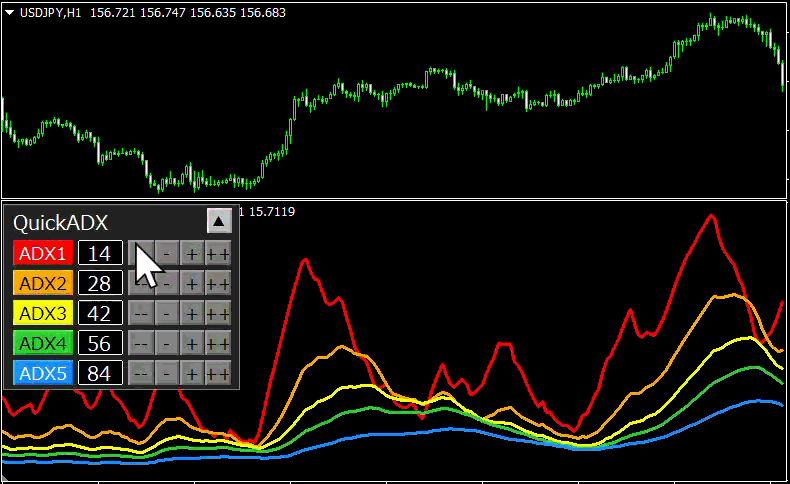Increase ADX5 period with the single plus button

tap(192, 373)
